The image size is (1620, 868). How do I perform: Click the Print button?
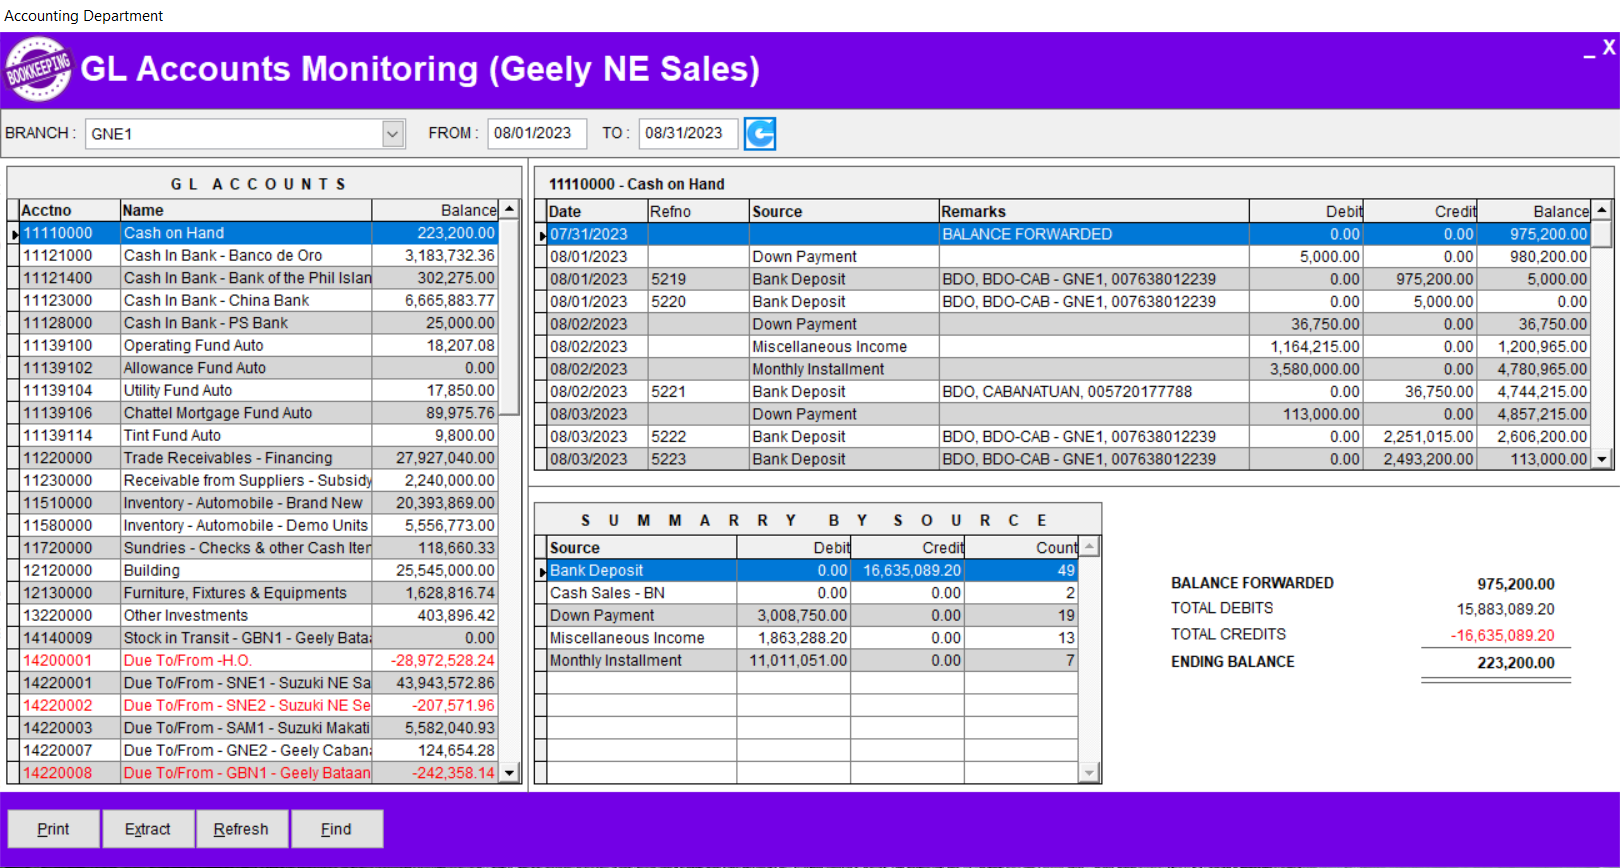53,829
